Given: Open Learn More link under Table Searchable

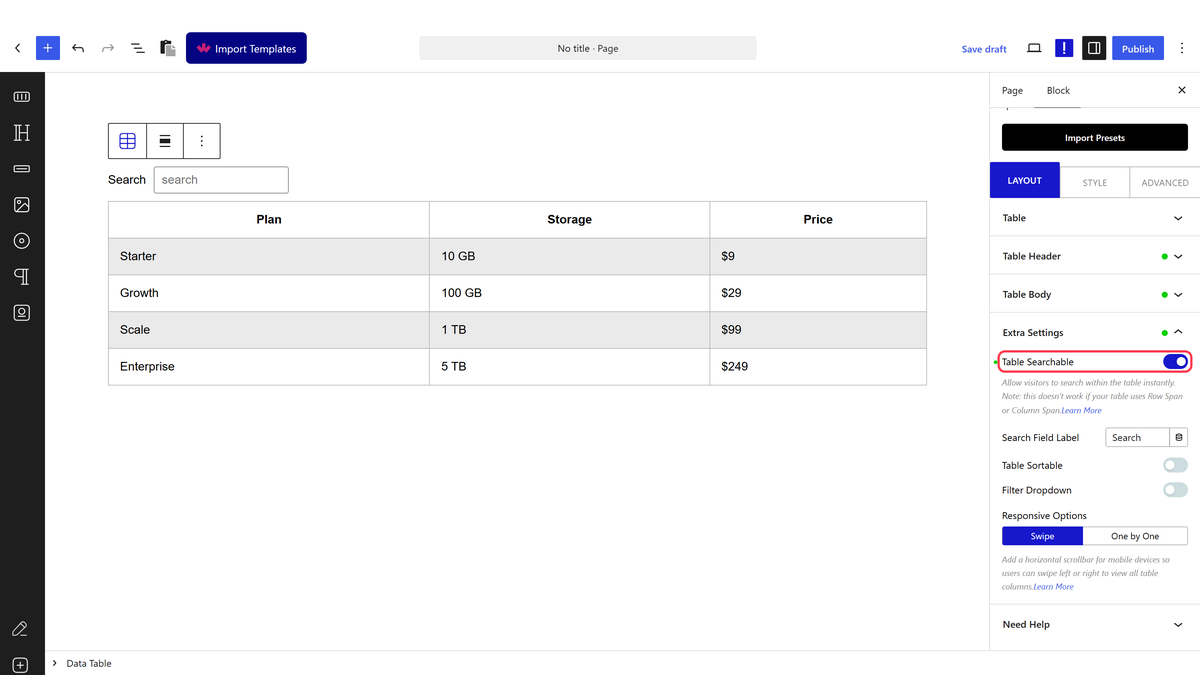Looking at the screenshot, I should pos(1081,410).
